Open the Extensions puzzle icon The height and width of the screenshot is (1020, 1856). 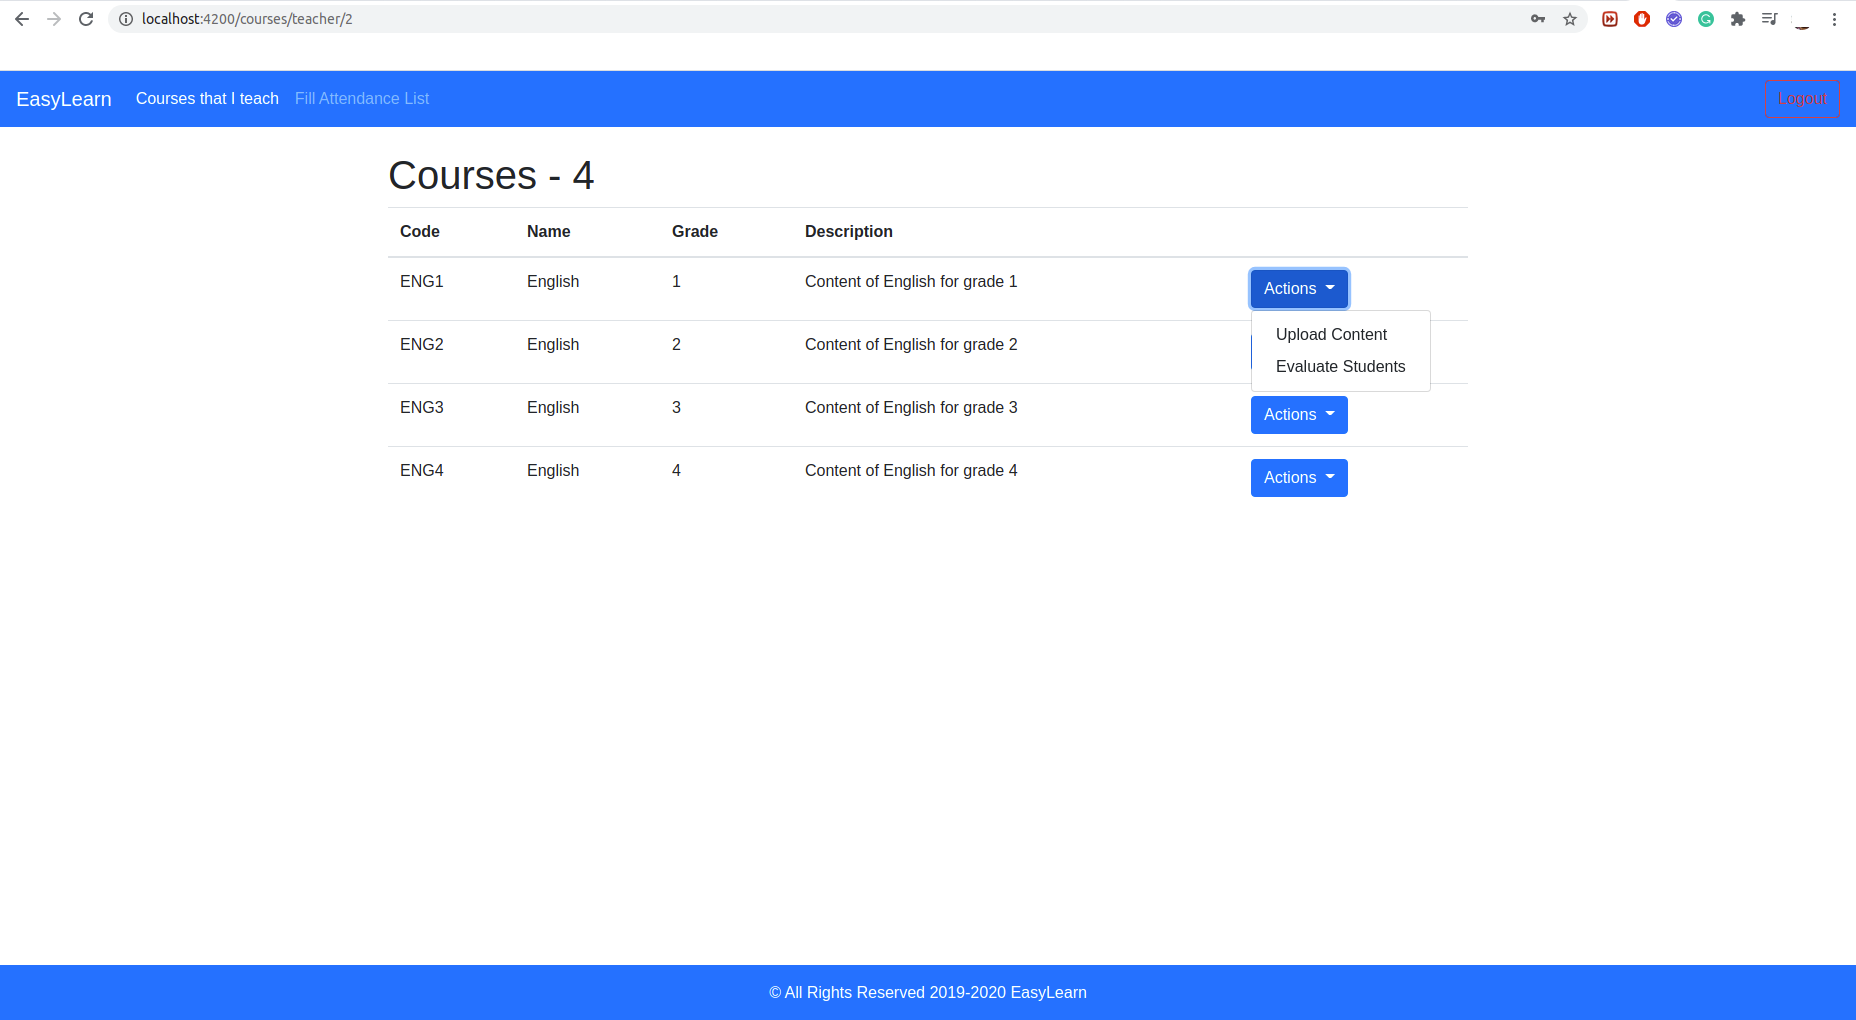(1738, 19)
